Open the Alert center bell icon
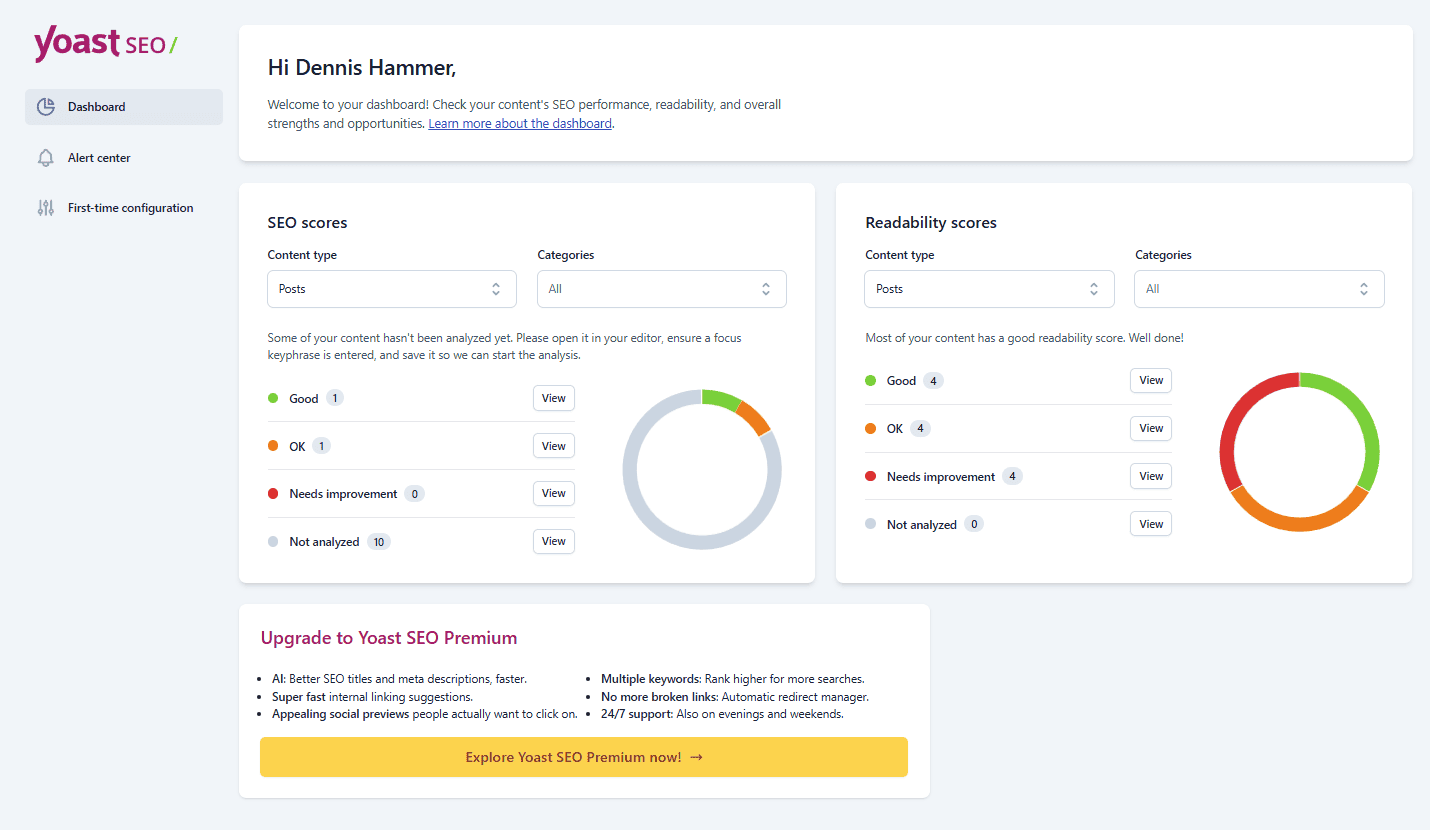 [45, 157]
